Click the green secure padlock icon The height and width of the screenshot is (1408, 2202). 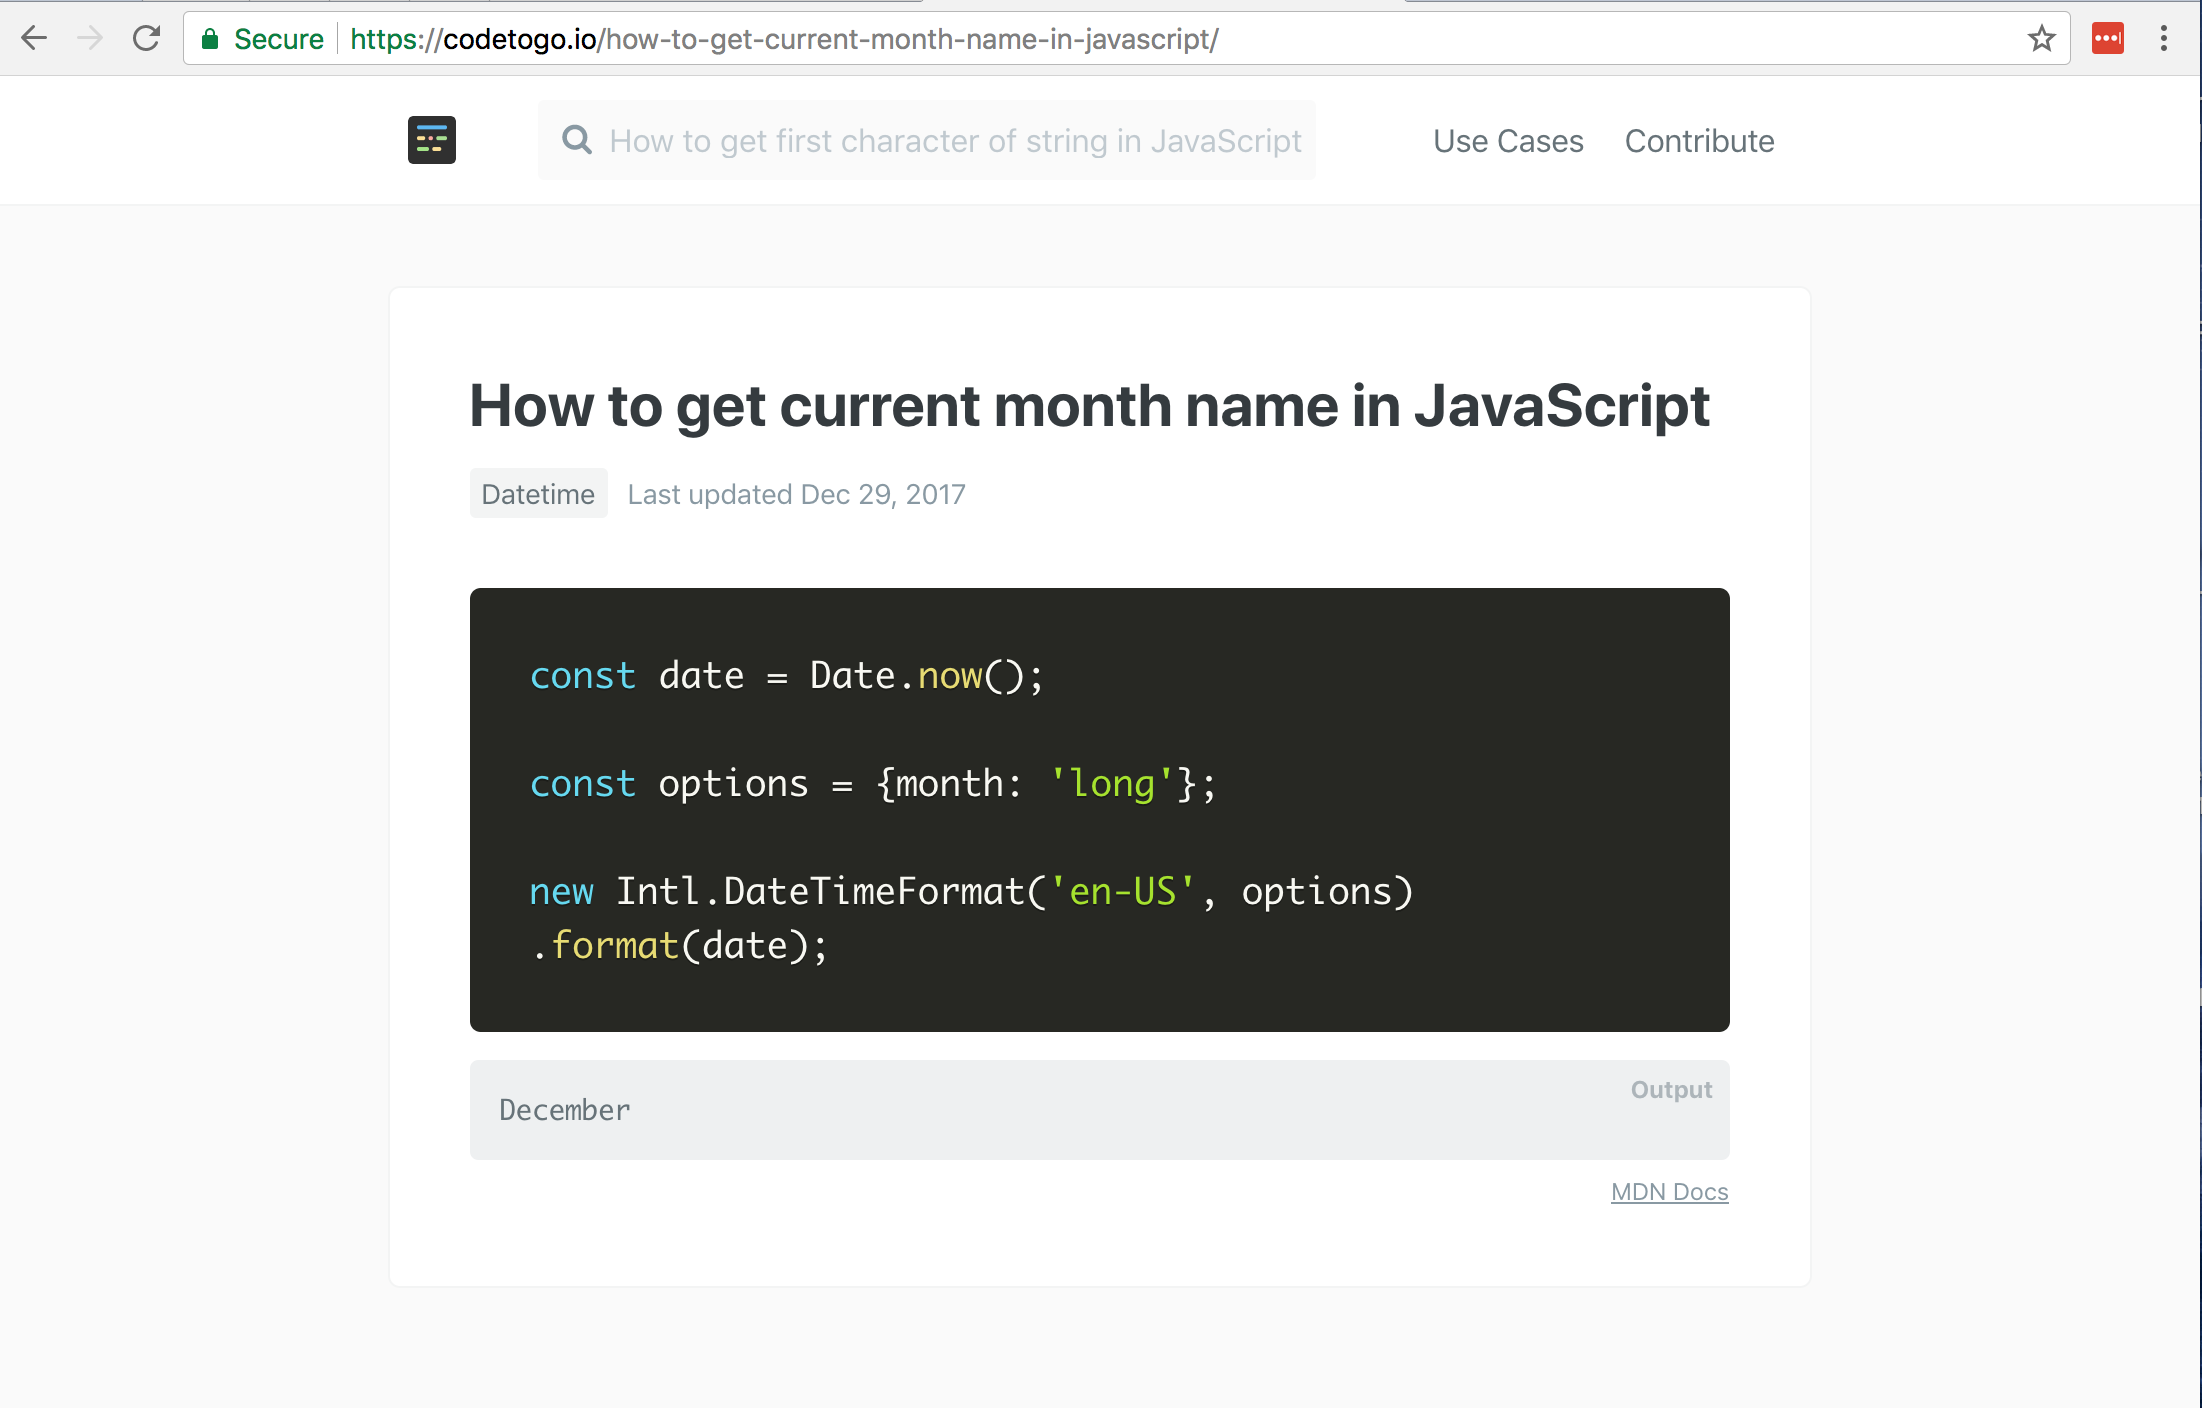click(210, 39)
